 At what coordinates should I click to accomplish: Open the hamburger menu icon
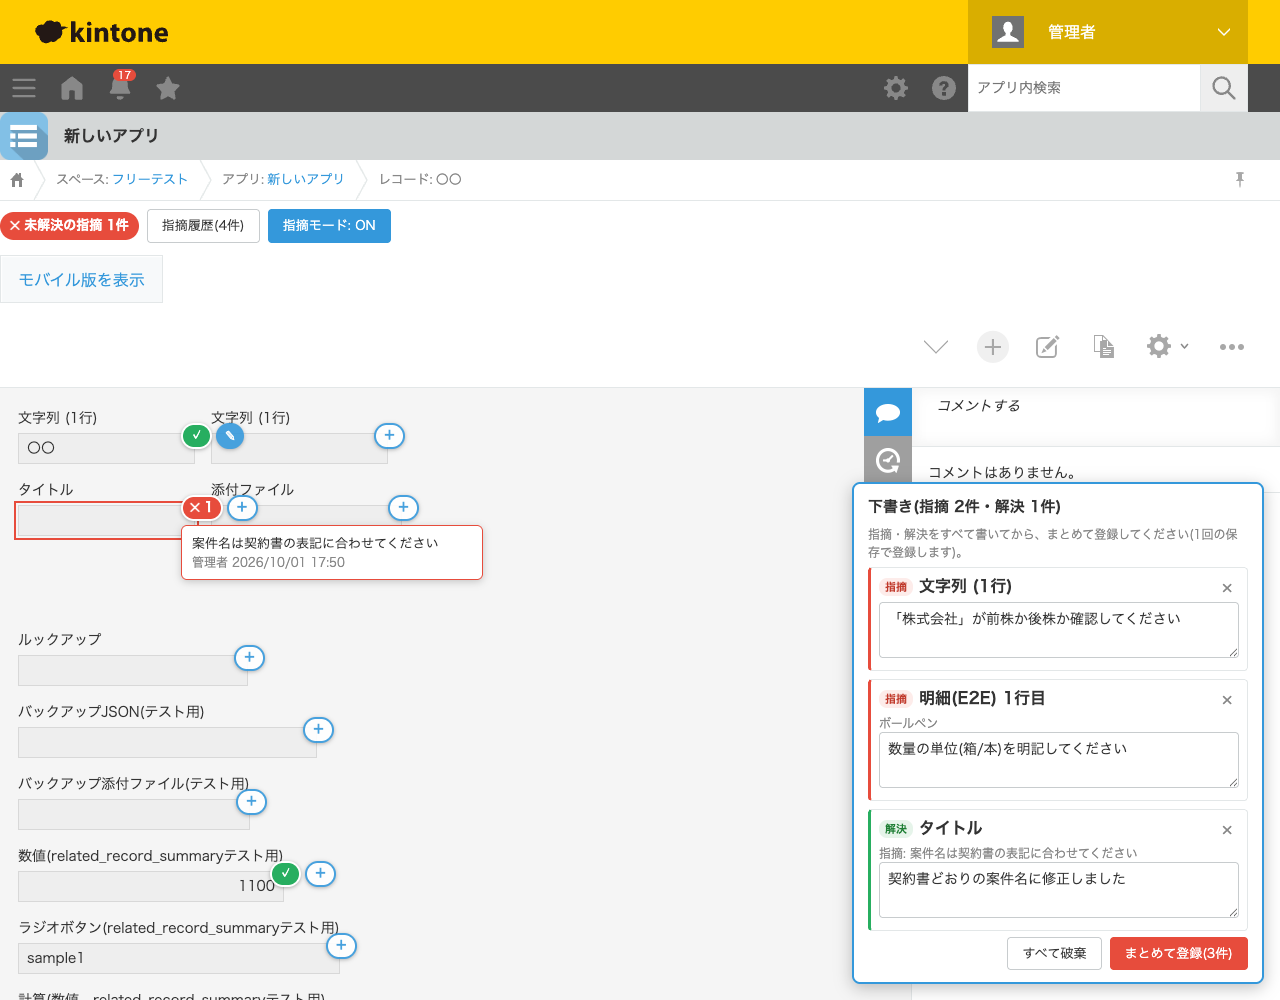tap(24, 88)
